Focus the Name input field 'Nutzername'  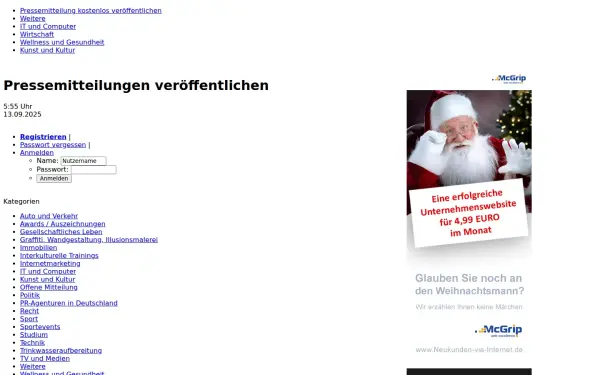[x=83, y=161]
